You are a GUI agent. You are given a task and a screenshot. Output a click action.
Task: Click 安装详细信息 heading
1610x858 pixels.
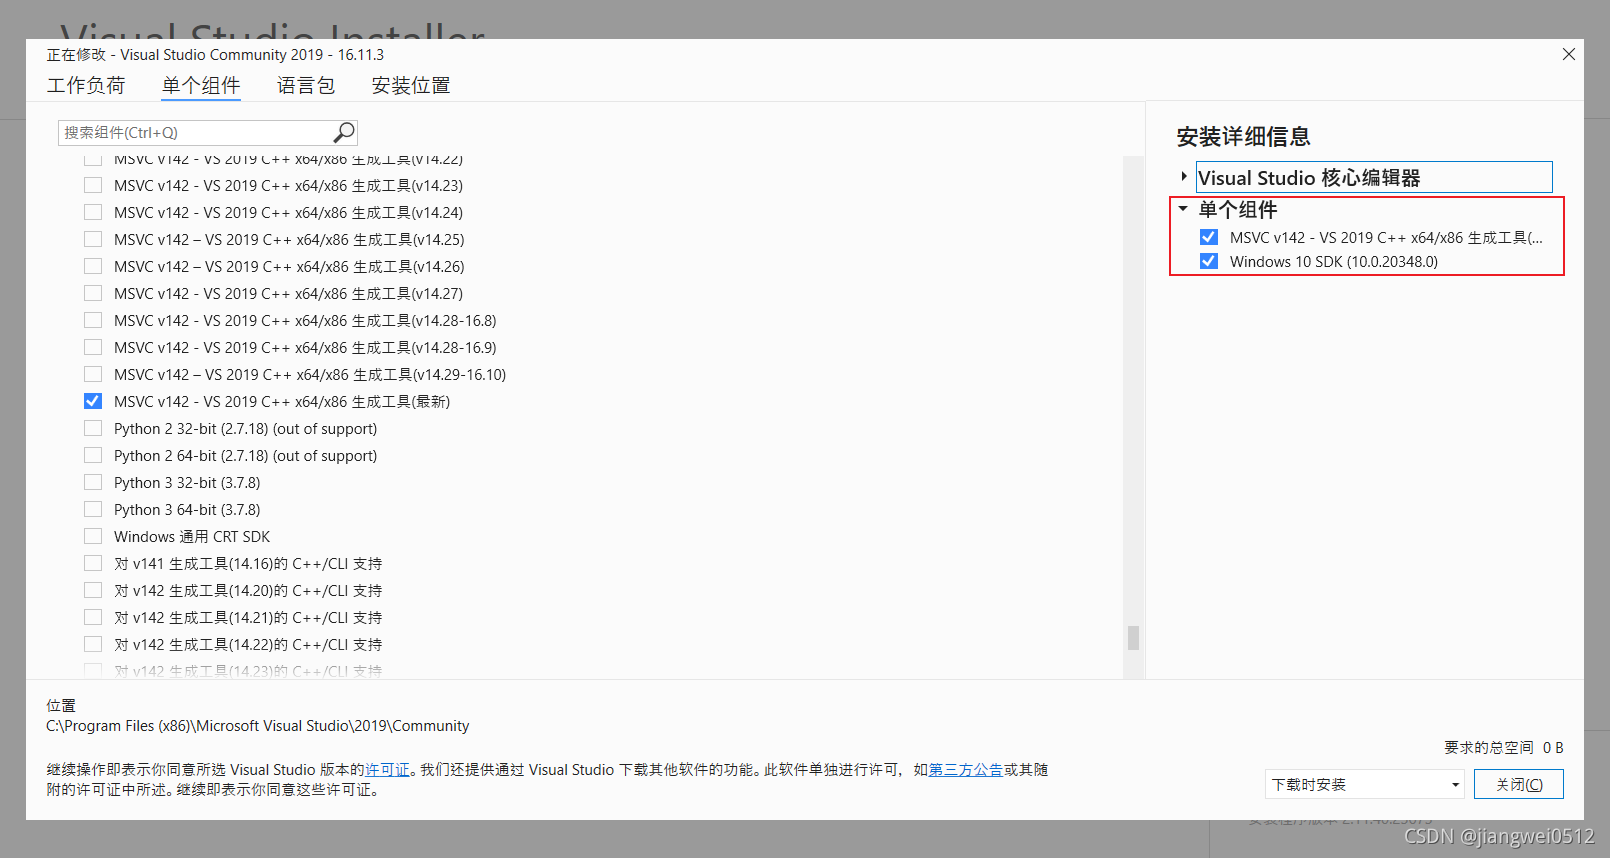pyautogui.click(x=1243, y=136)
